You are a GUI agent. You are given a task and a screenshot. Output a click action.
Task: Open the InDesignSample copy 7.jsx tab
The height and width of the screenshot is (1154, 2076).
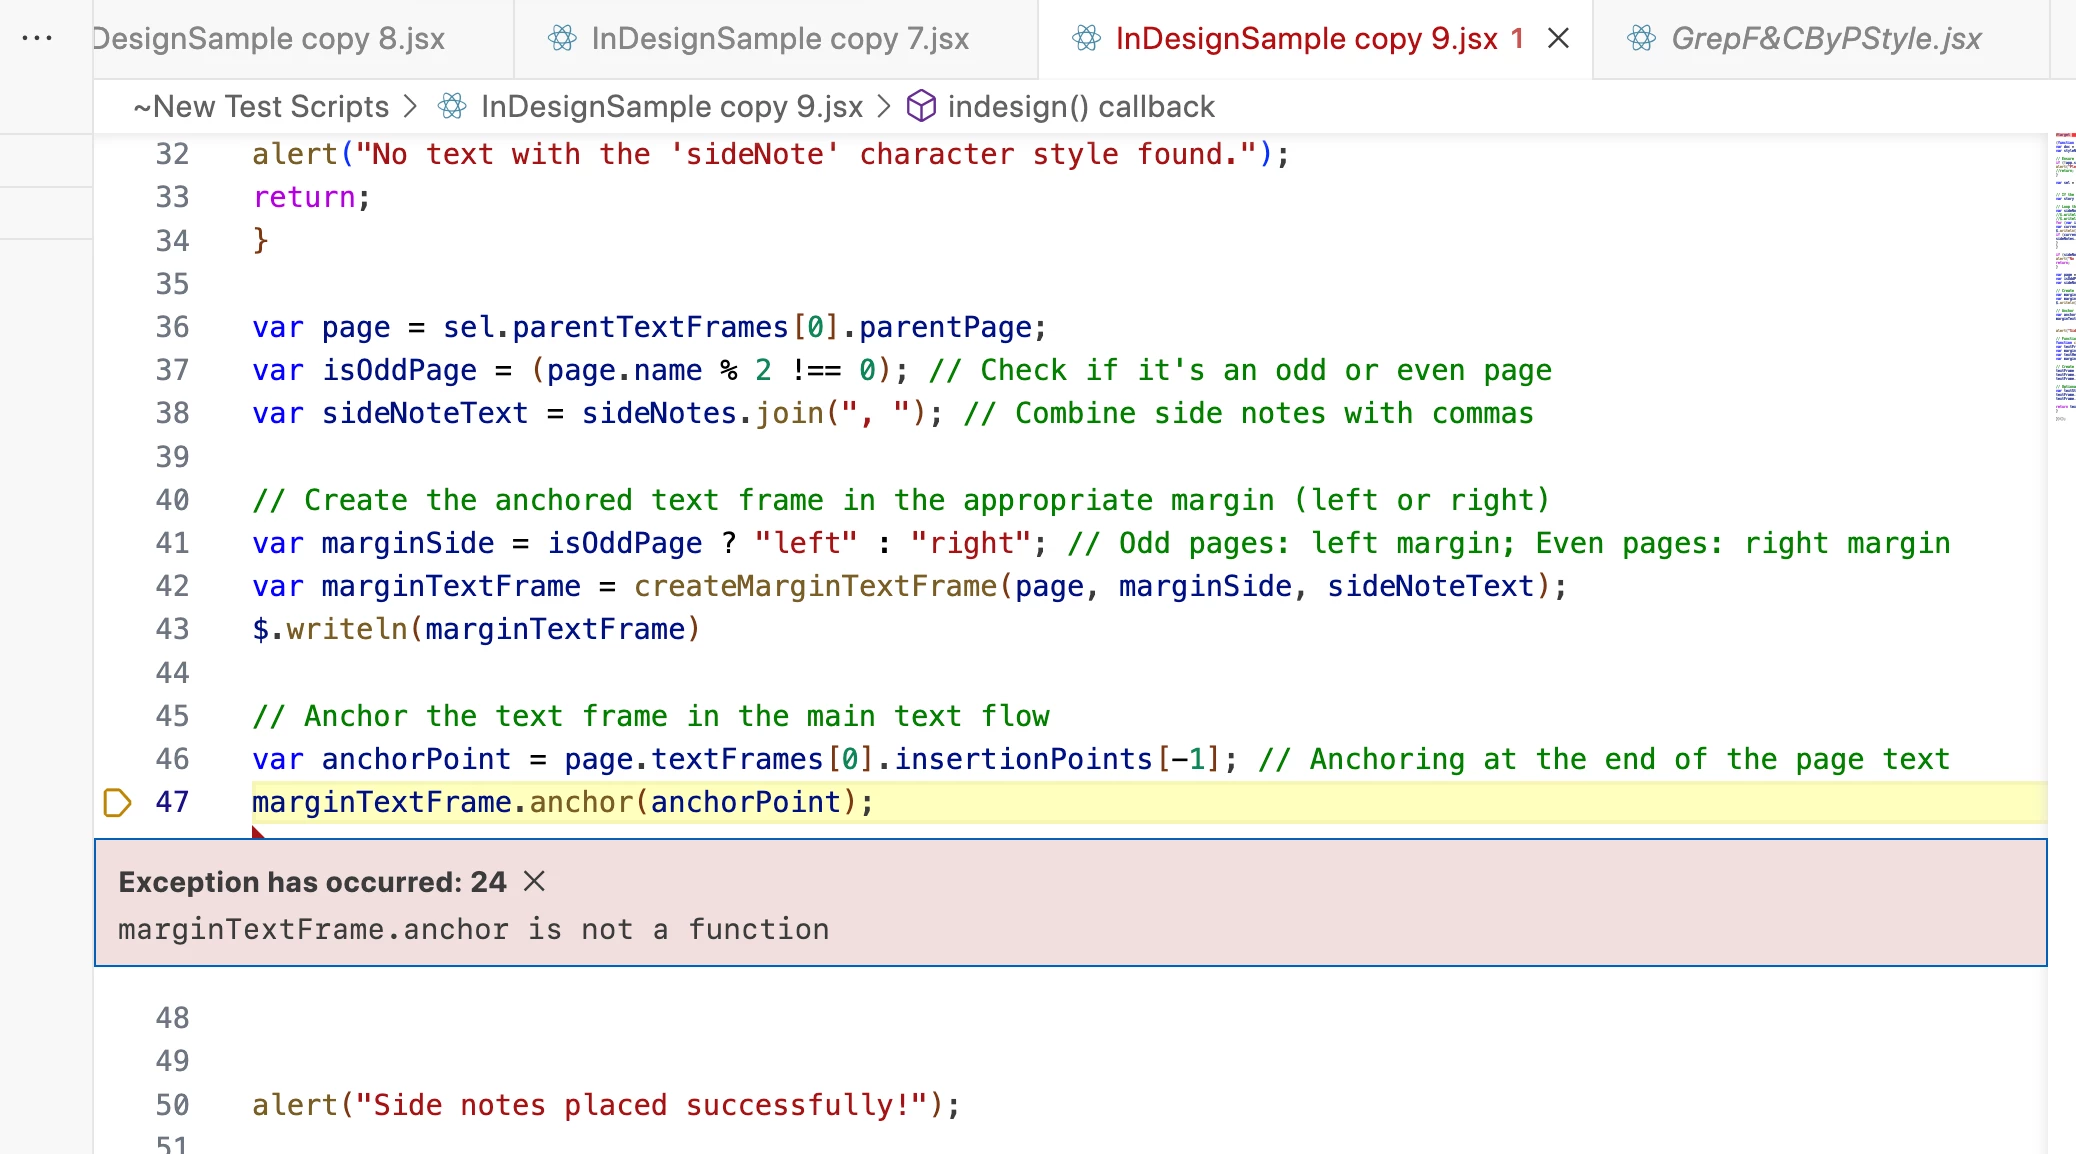click(779, 38)
